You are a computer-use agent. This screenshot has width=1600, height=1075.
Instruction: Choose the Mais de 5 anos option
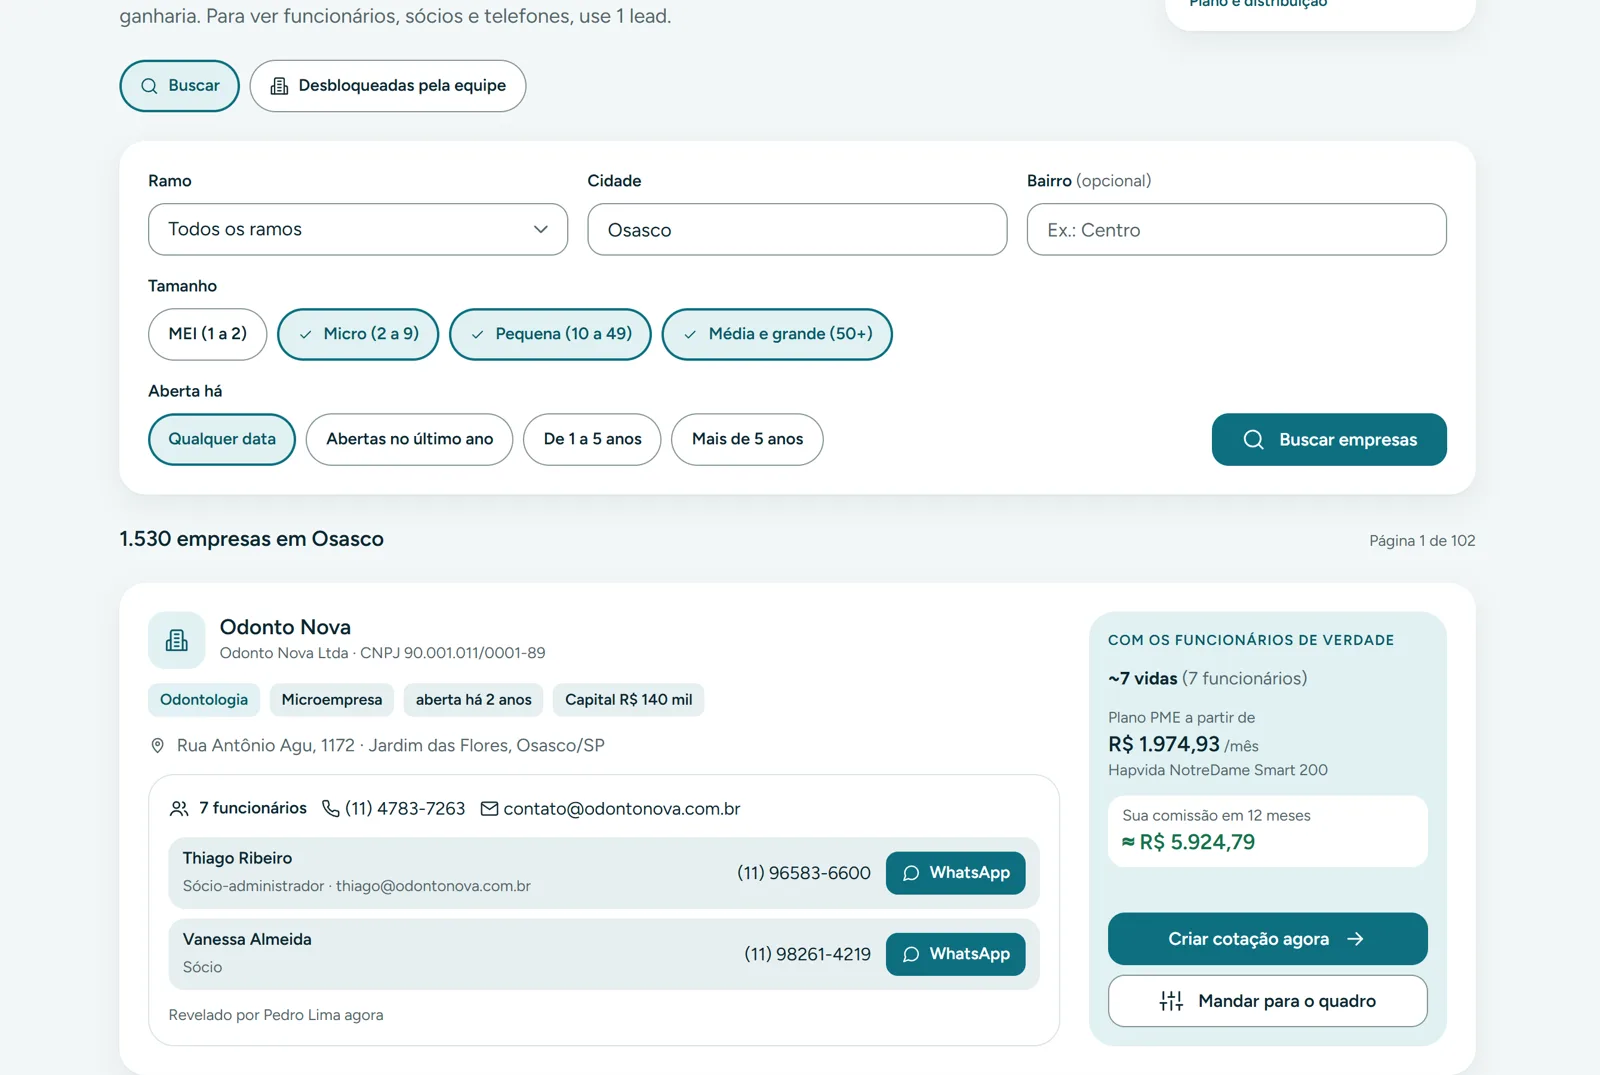click(x=747, y=439)
